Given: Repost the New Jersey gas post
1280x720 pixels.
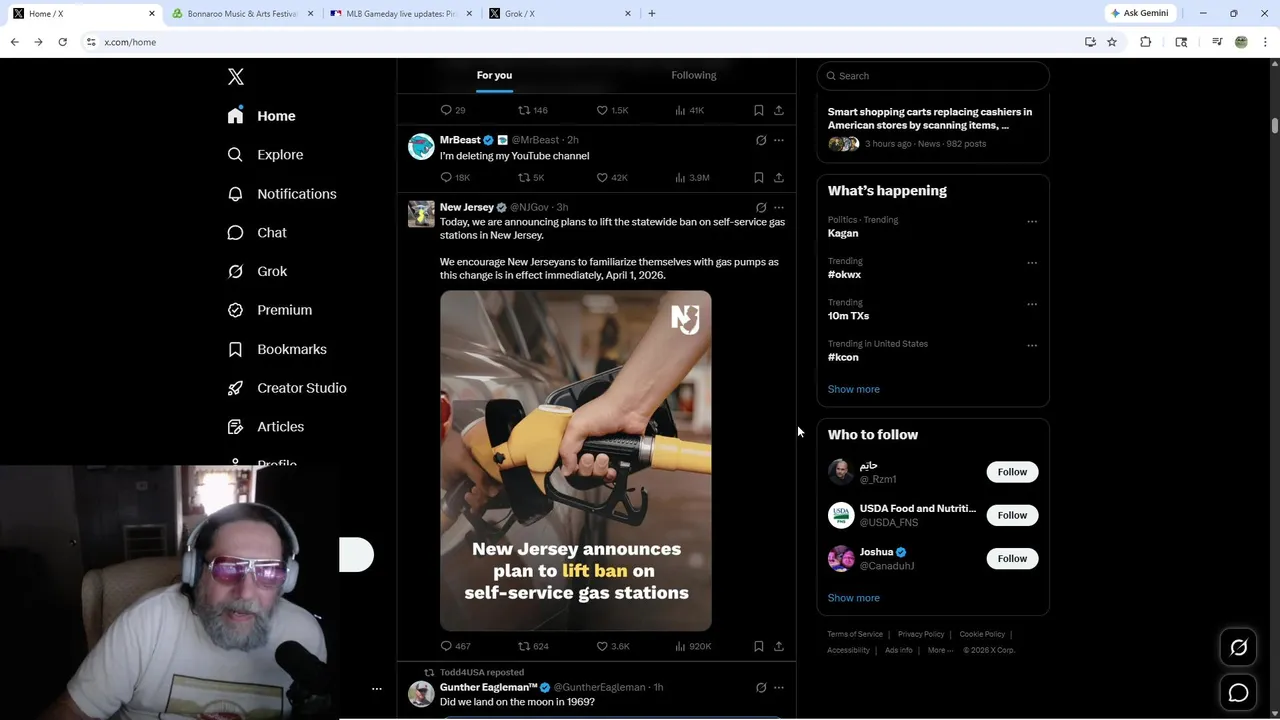Looking at the screenshot, I should click(x=533, y=646).
